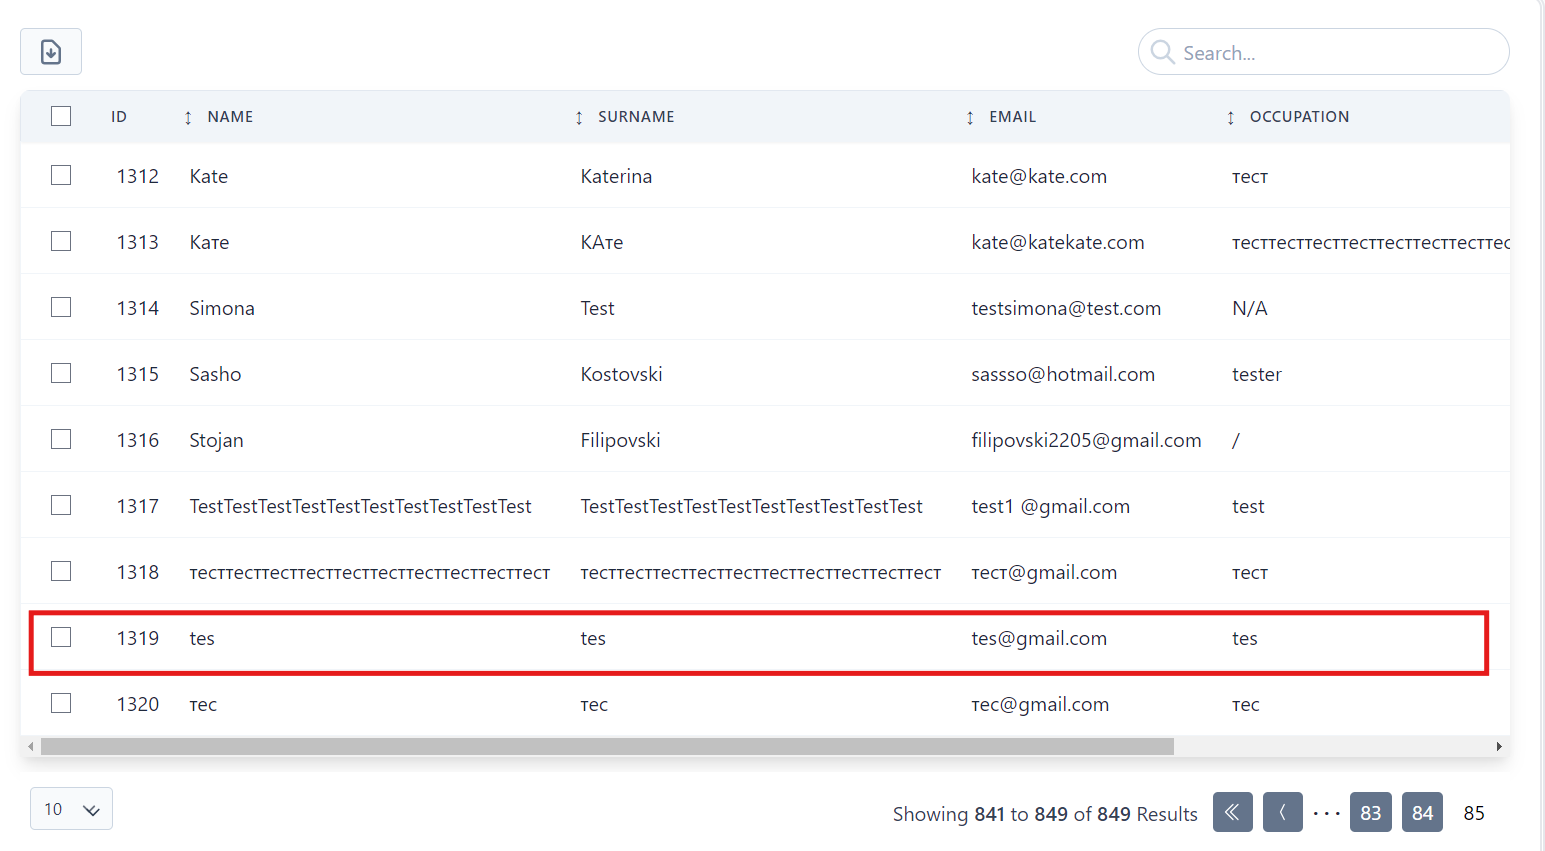The image size is (1545, 851).
Task: Expand pagination ellipsis for more pages
Action: point(1326,814)
